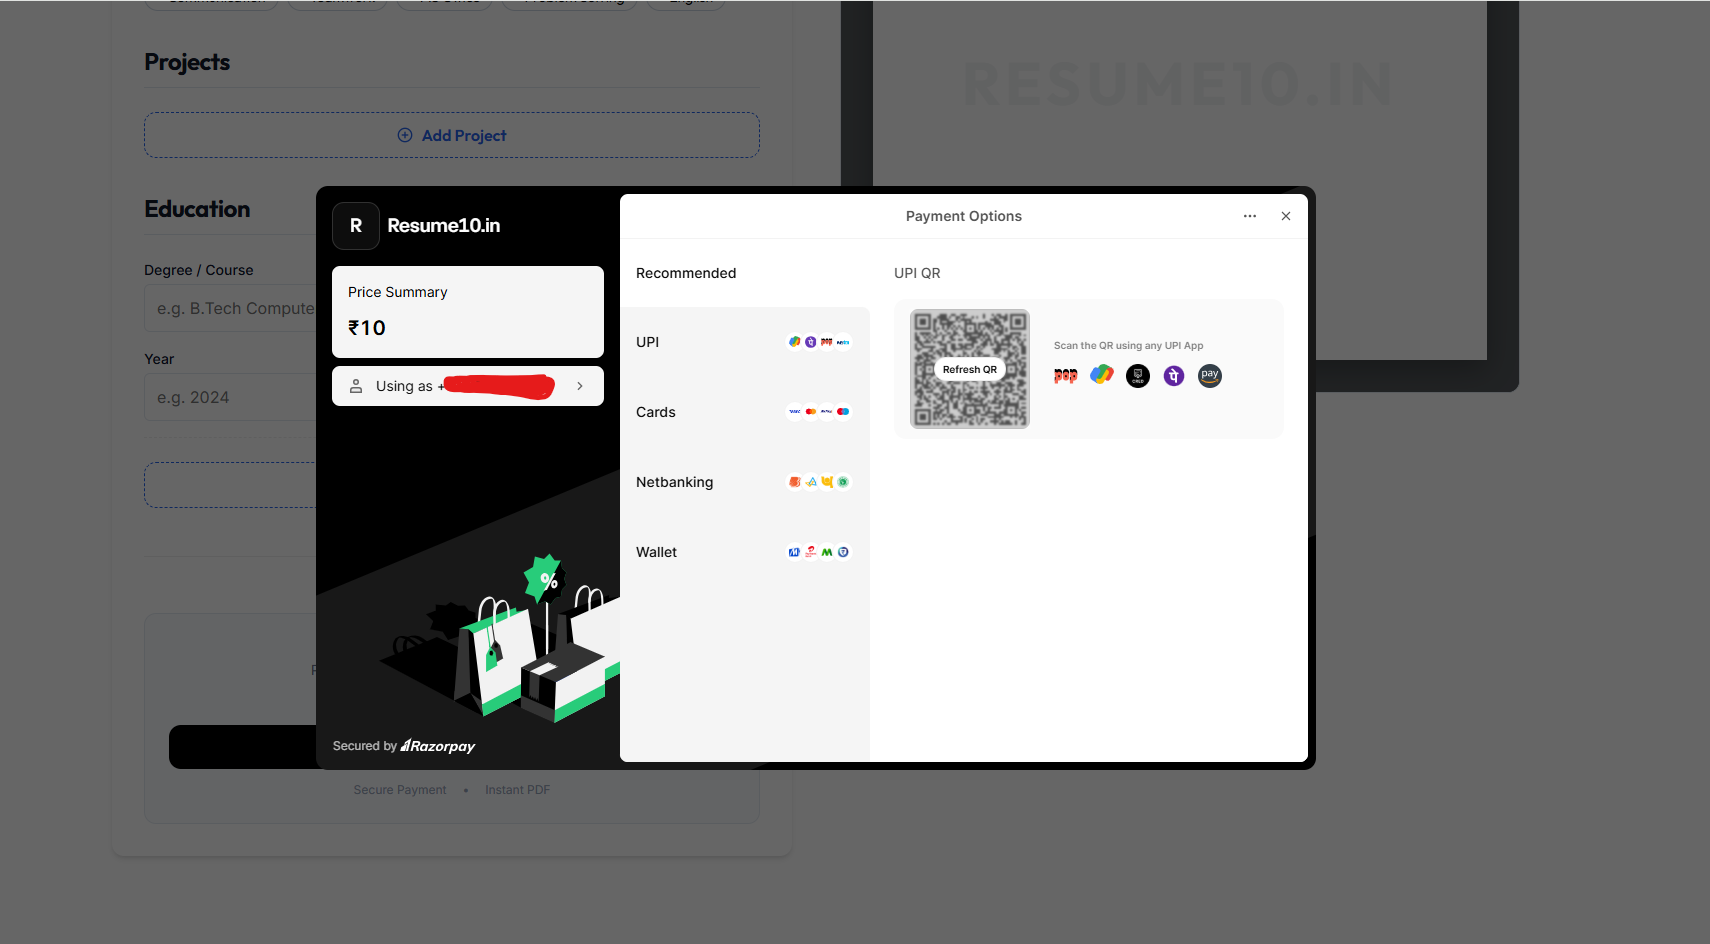Click the Add Project link
The height and width of the screenshot is (944, 1710).
(452, 135)
